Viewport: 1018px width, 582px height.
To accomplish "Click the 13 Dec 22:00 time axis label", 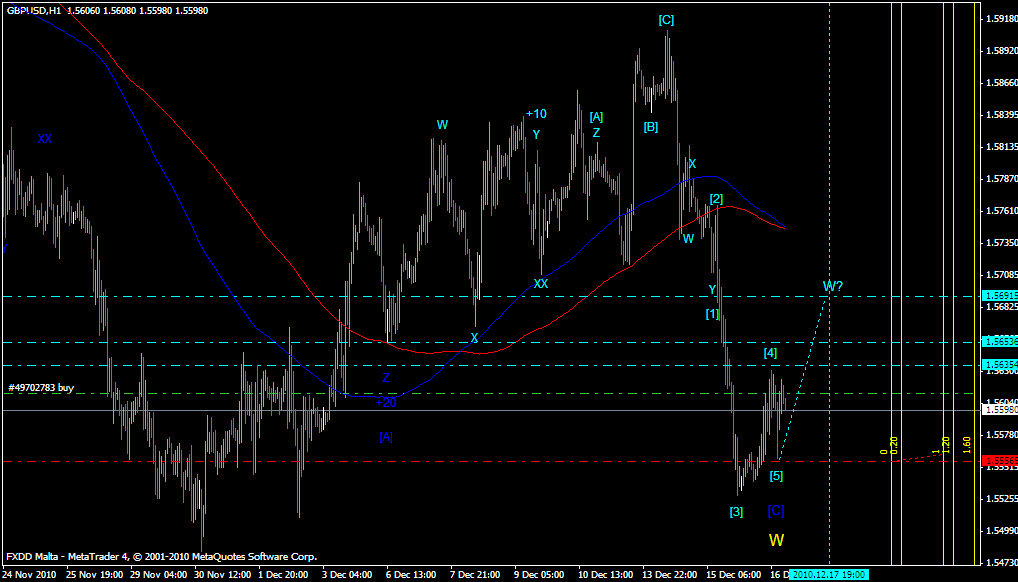I will click(x=669, y=575).
